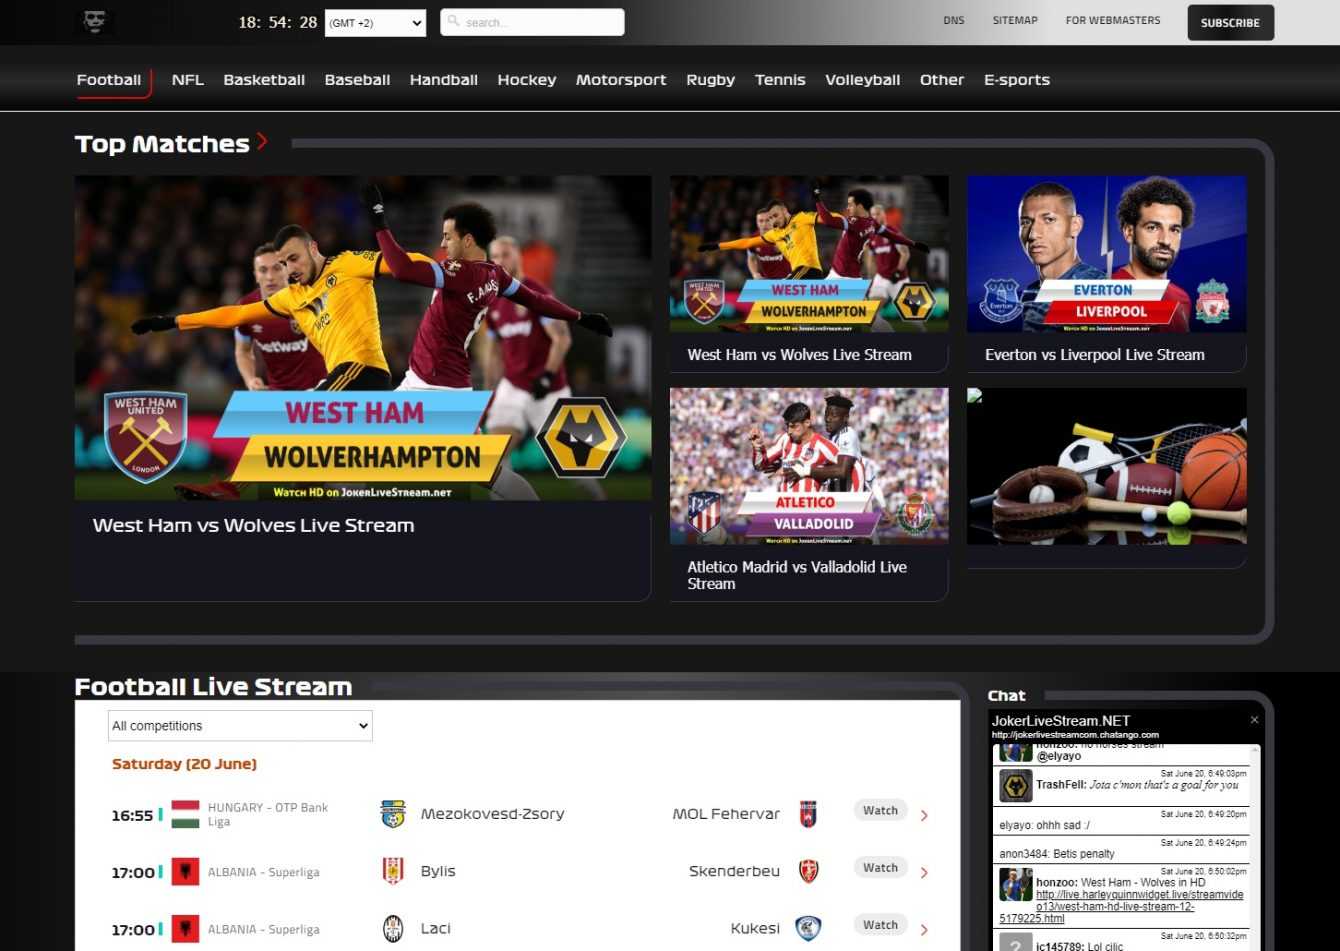
Task: Open the SITEMAP link
Action: coord(1015,20)
